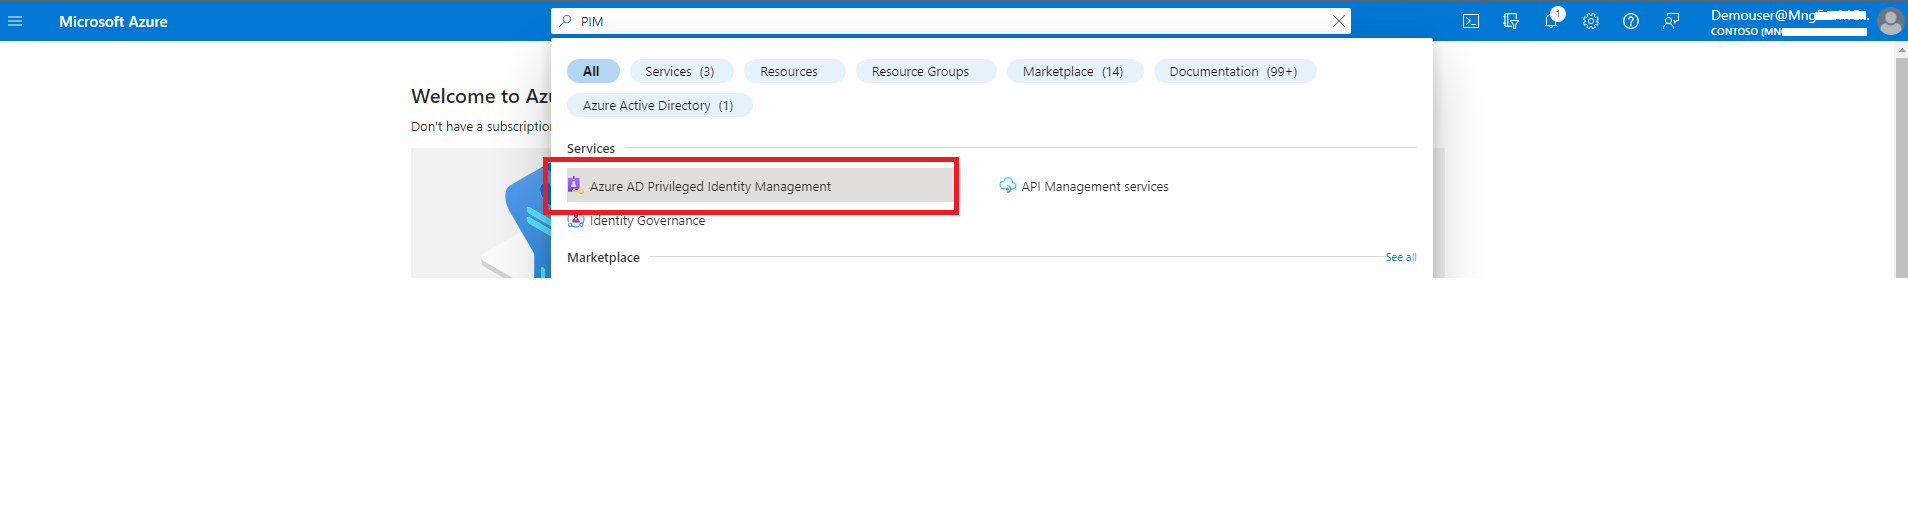Open the hamburger portal menu
1908x514 pixels.
tap(15, 21)
